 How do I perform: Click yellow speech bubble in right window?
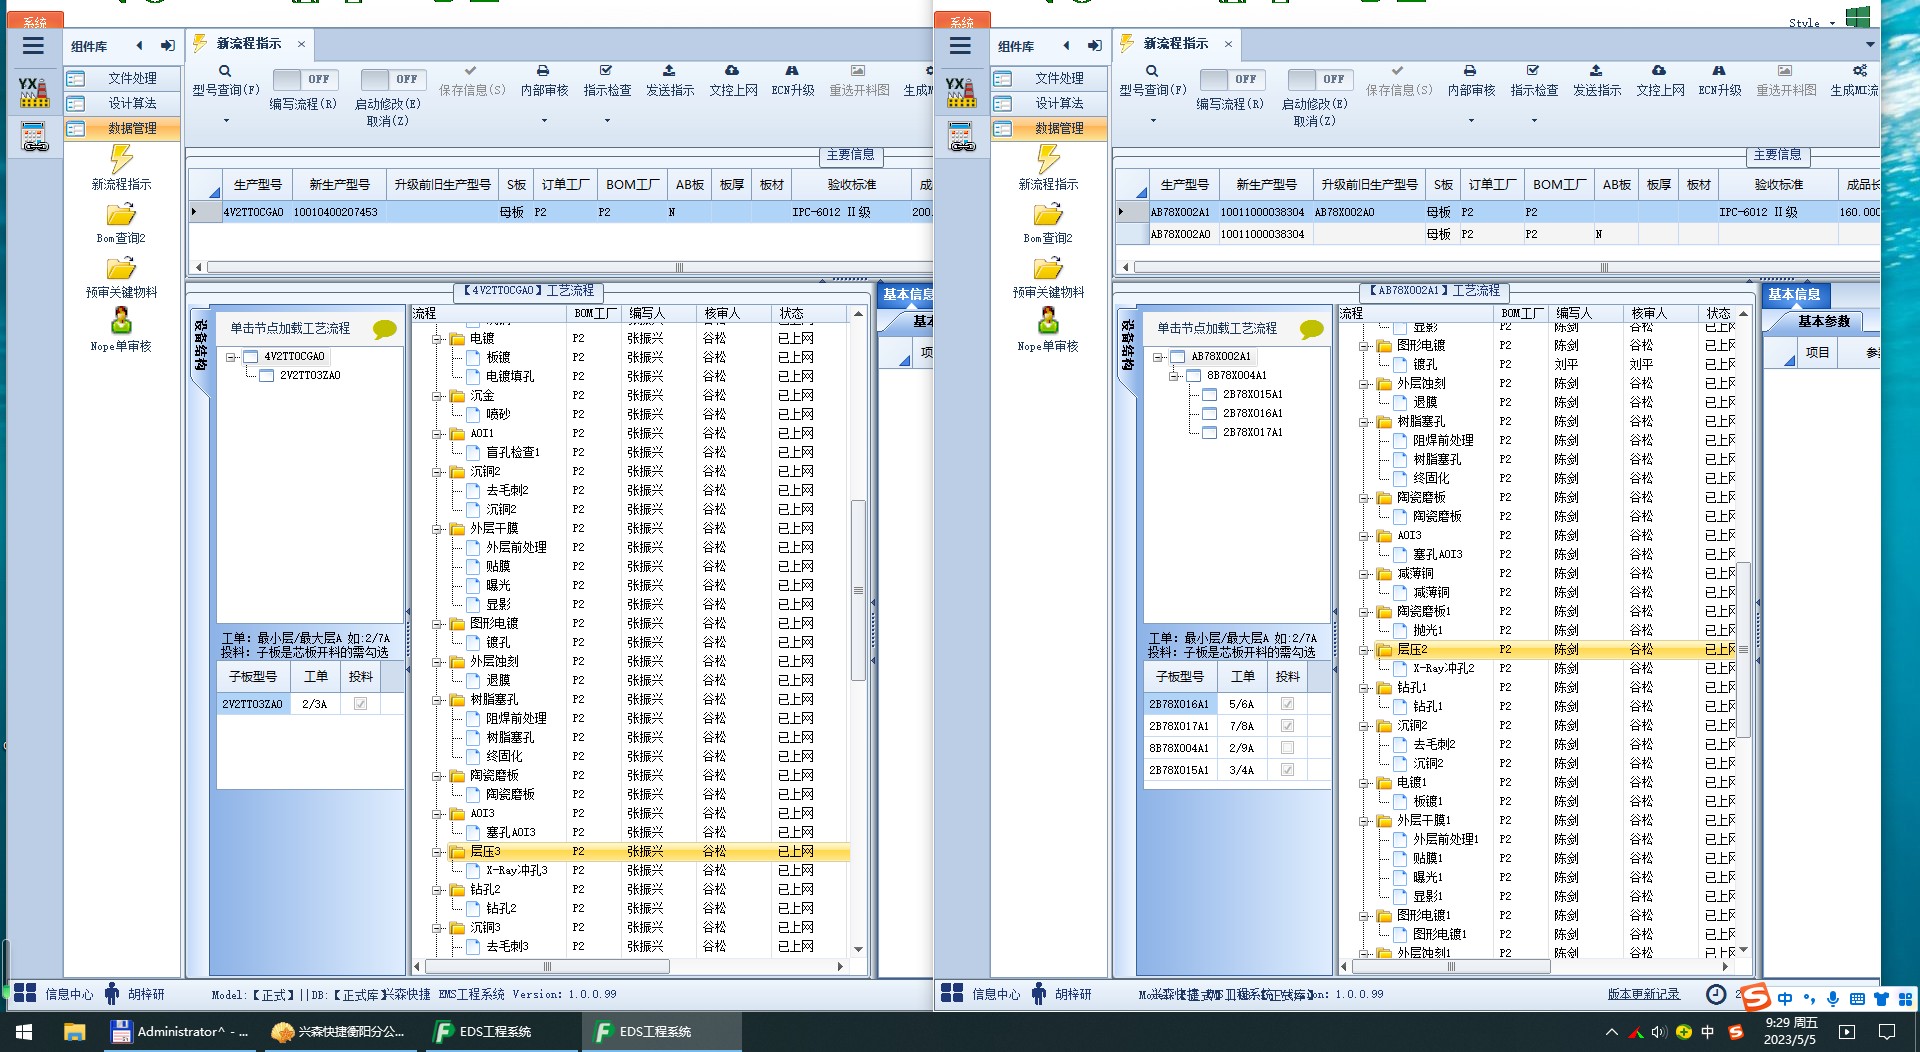point(1311,329)
